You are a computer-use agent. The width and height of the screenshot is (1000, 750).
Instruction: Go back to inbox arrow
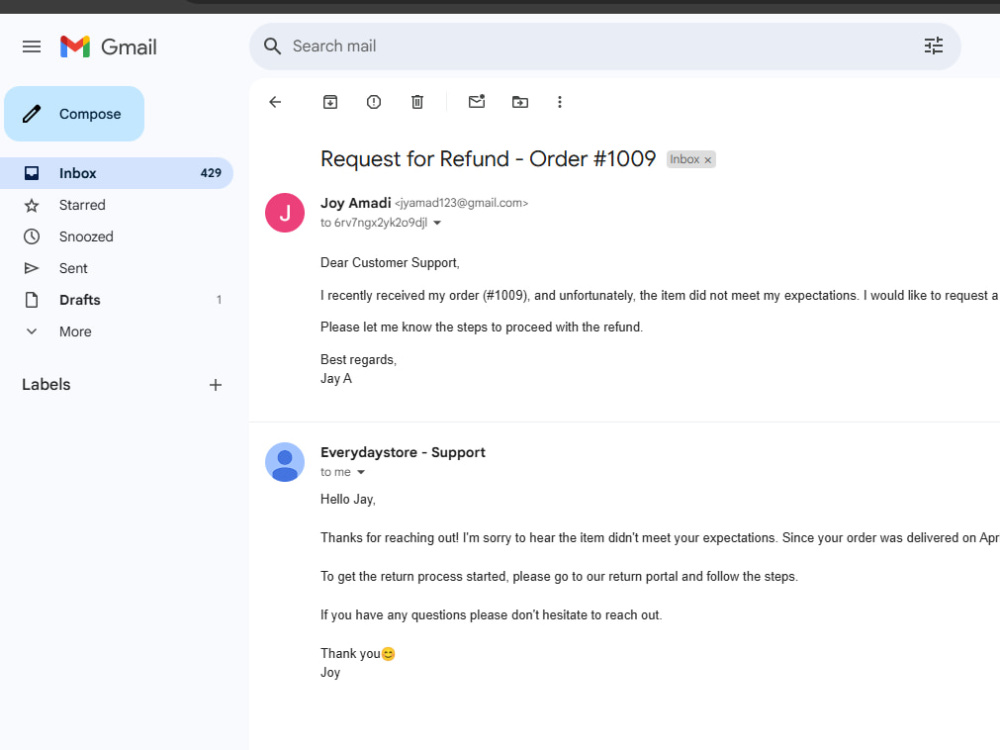275,102
